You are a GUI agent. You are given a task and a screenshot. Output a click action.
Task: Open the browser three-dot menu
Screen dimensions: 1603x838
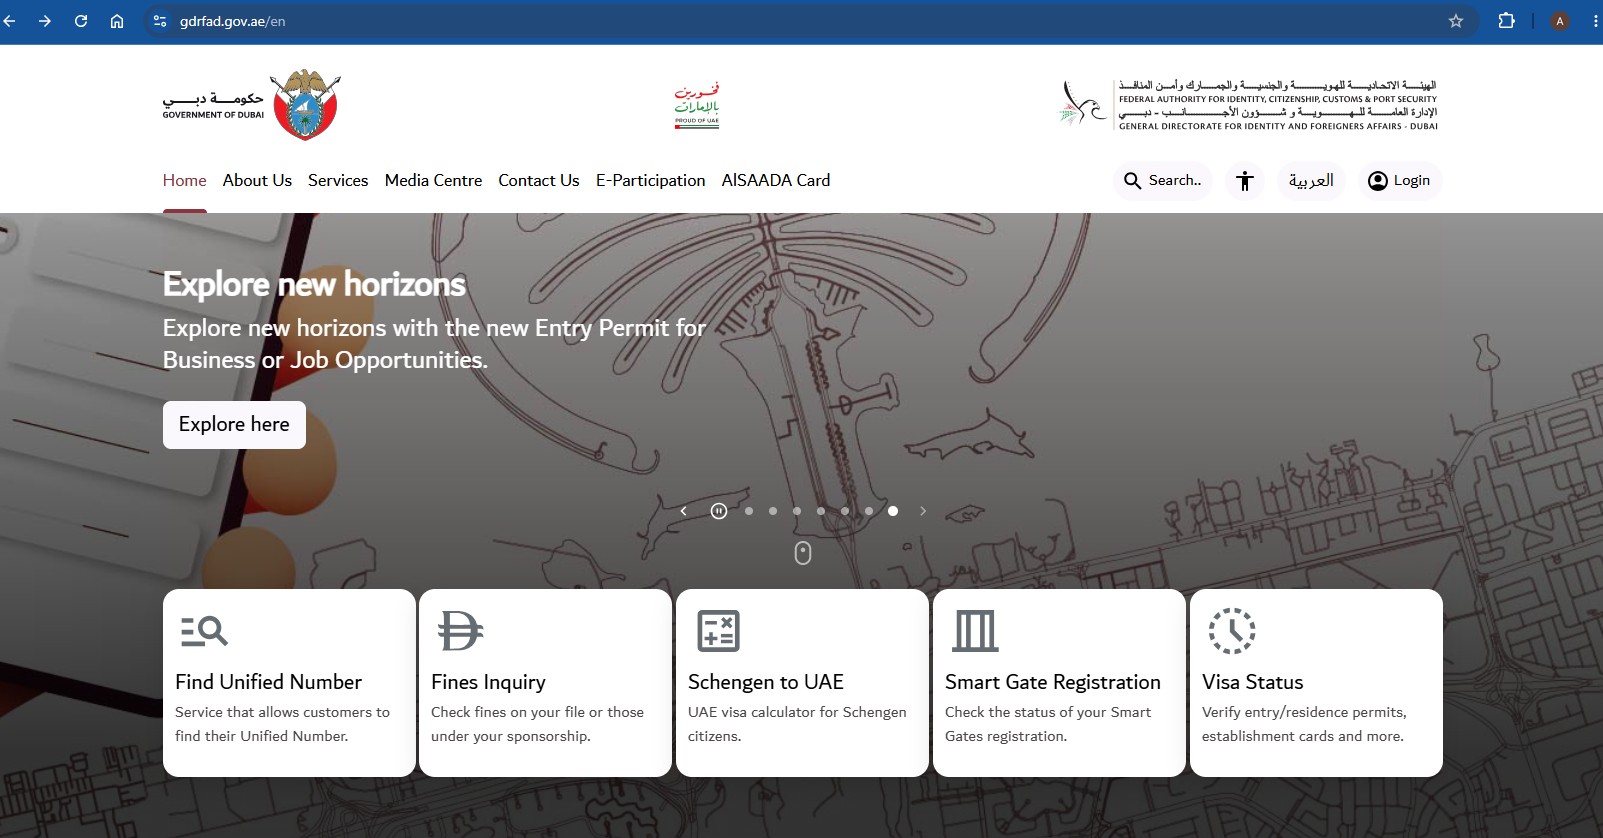pos(1595,21)
